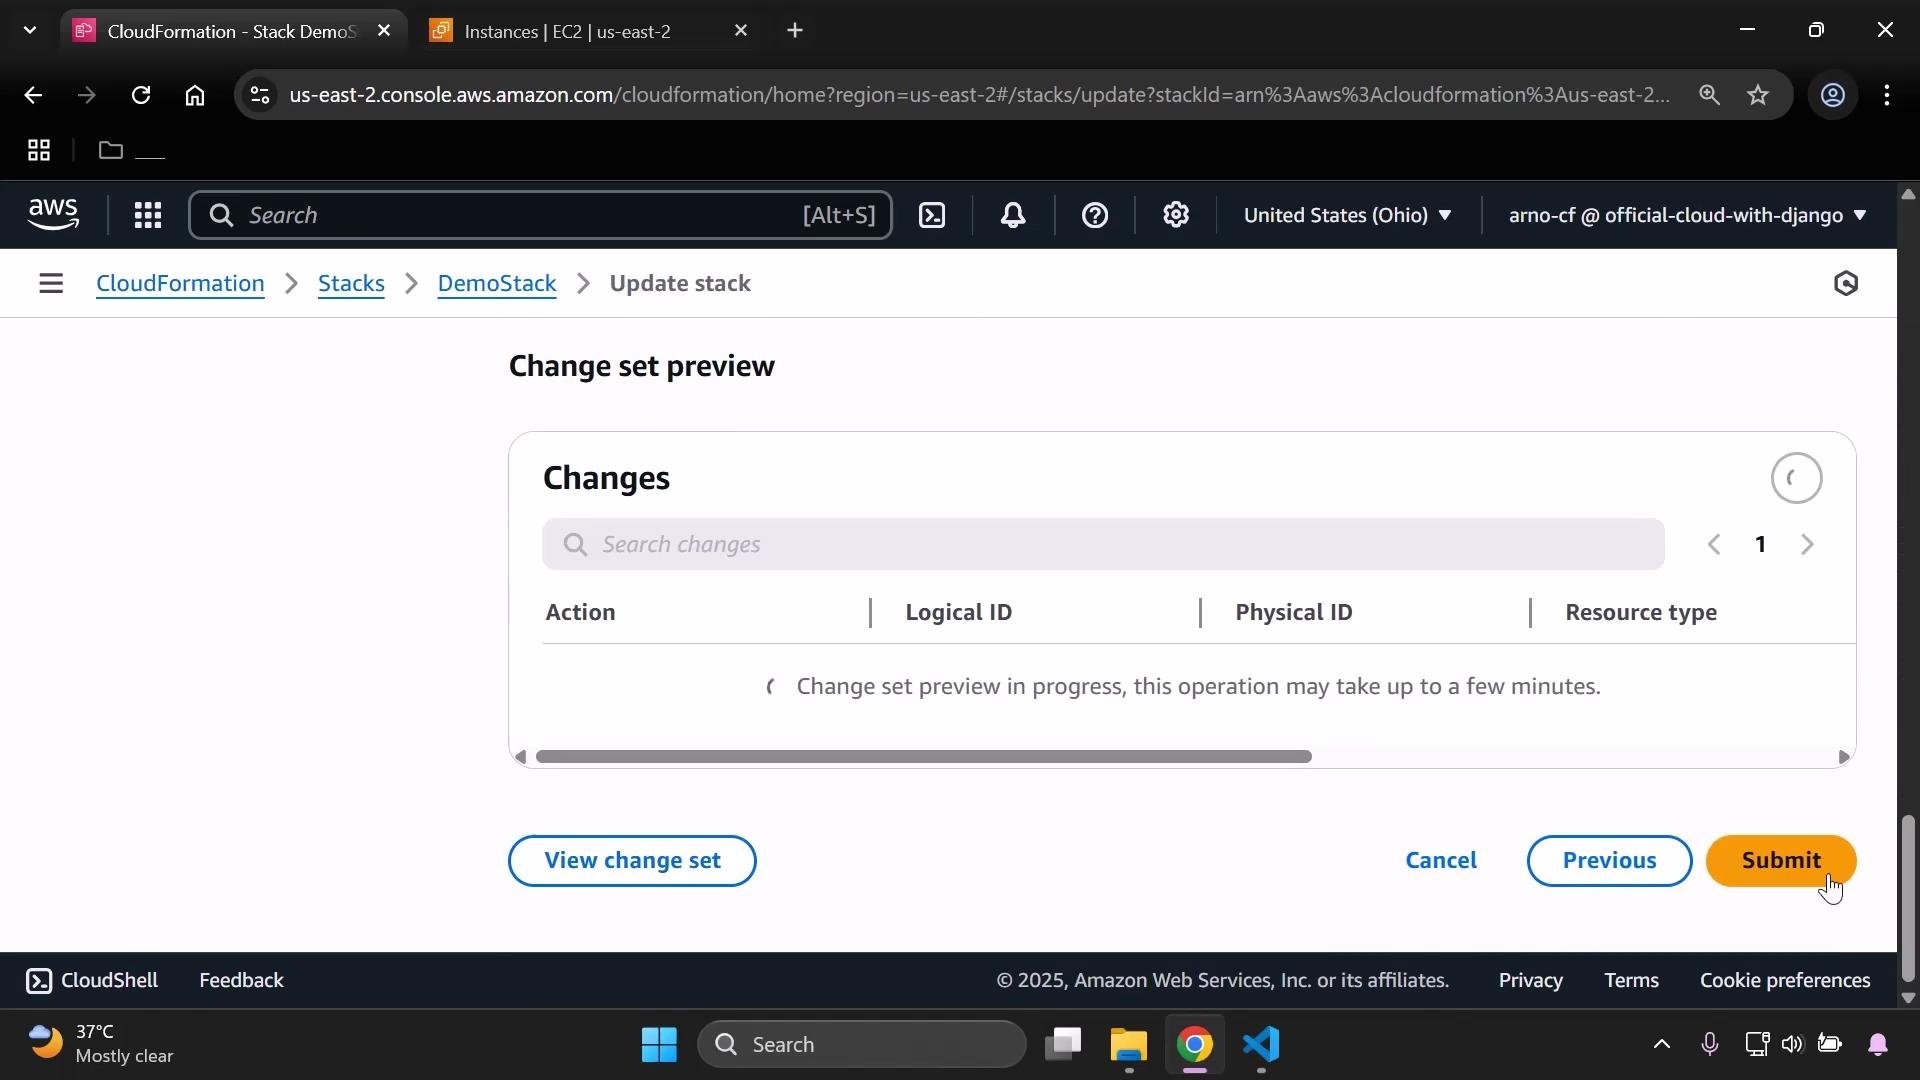1920x1080 pixels.
Task: Click the page vertical scrollbar thumb
Action: point(1908,900)
